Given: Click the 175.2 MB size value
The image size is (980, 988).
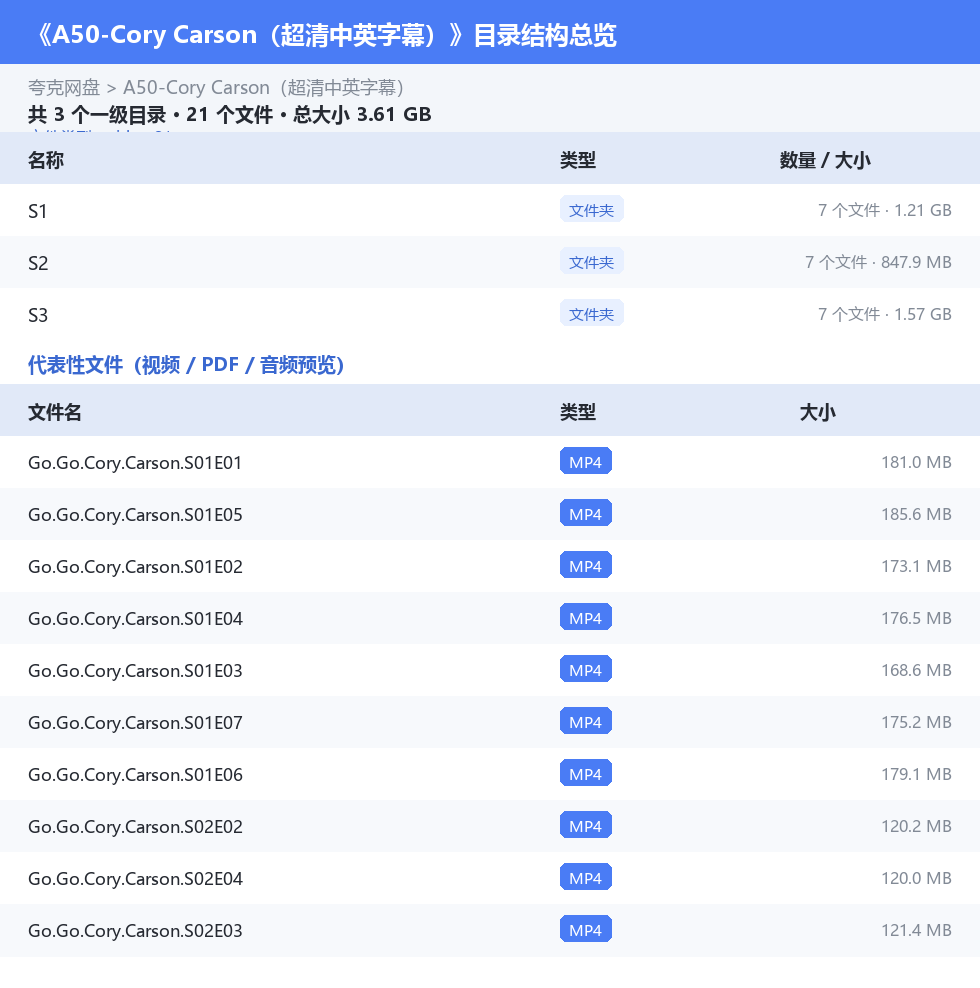Looking at the screenshot, I should 916,722.
